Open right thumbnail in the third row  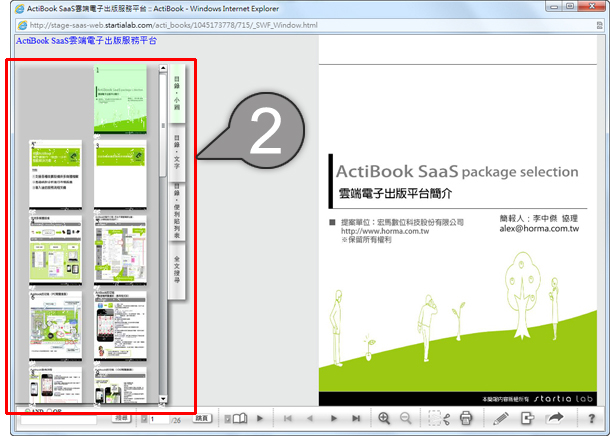coord(120,249)
